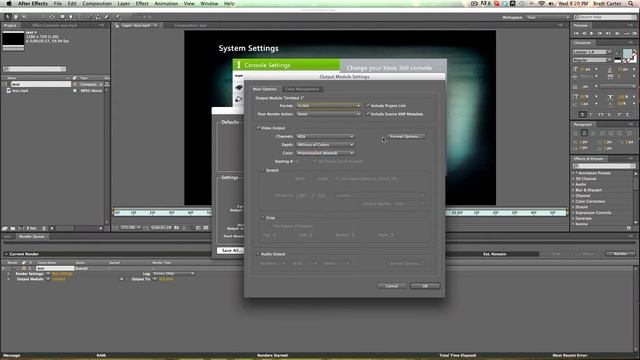The image size is (640, 360).
Task: Enable the Audio Output checkbox
Action: pos(258,254)
